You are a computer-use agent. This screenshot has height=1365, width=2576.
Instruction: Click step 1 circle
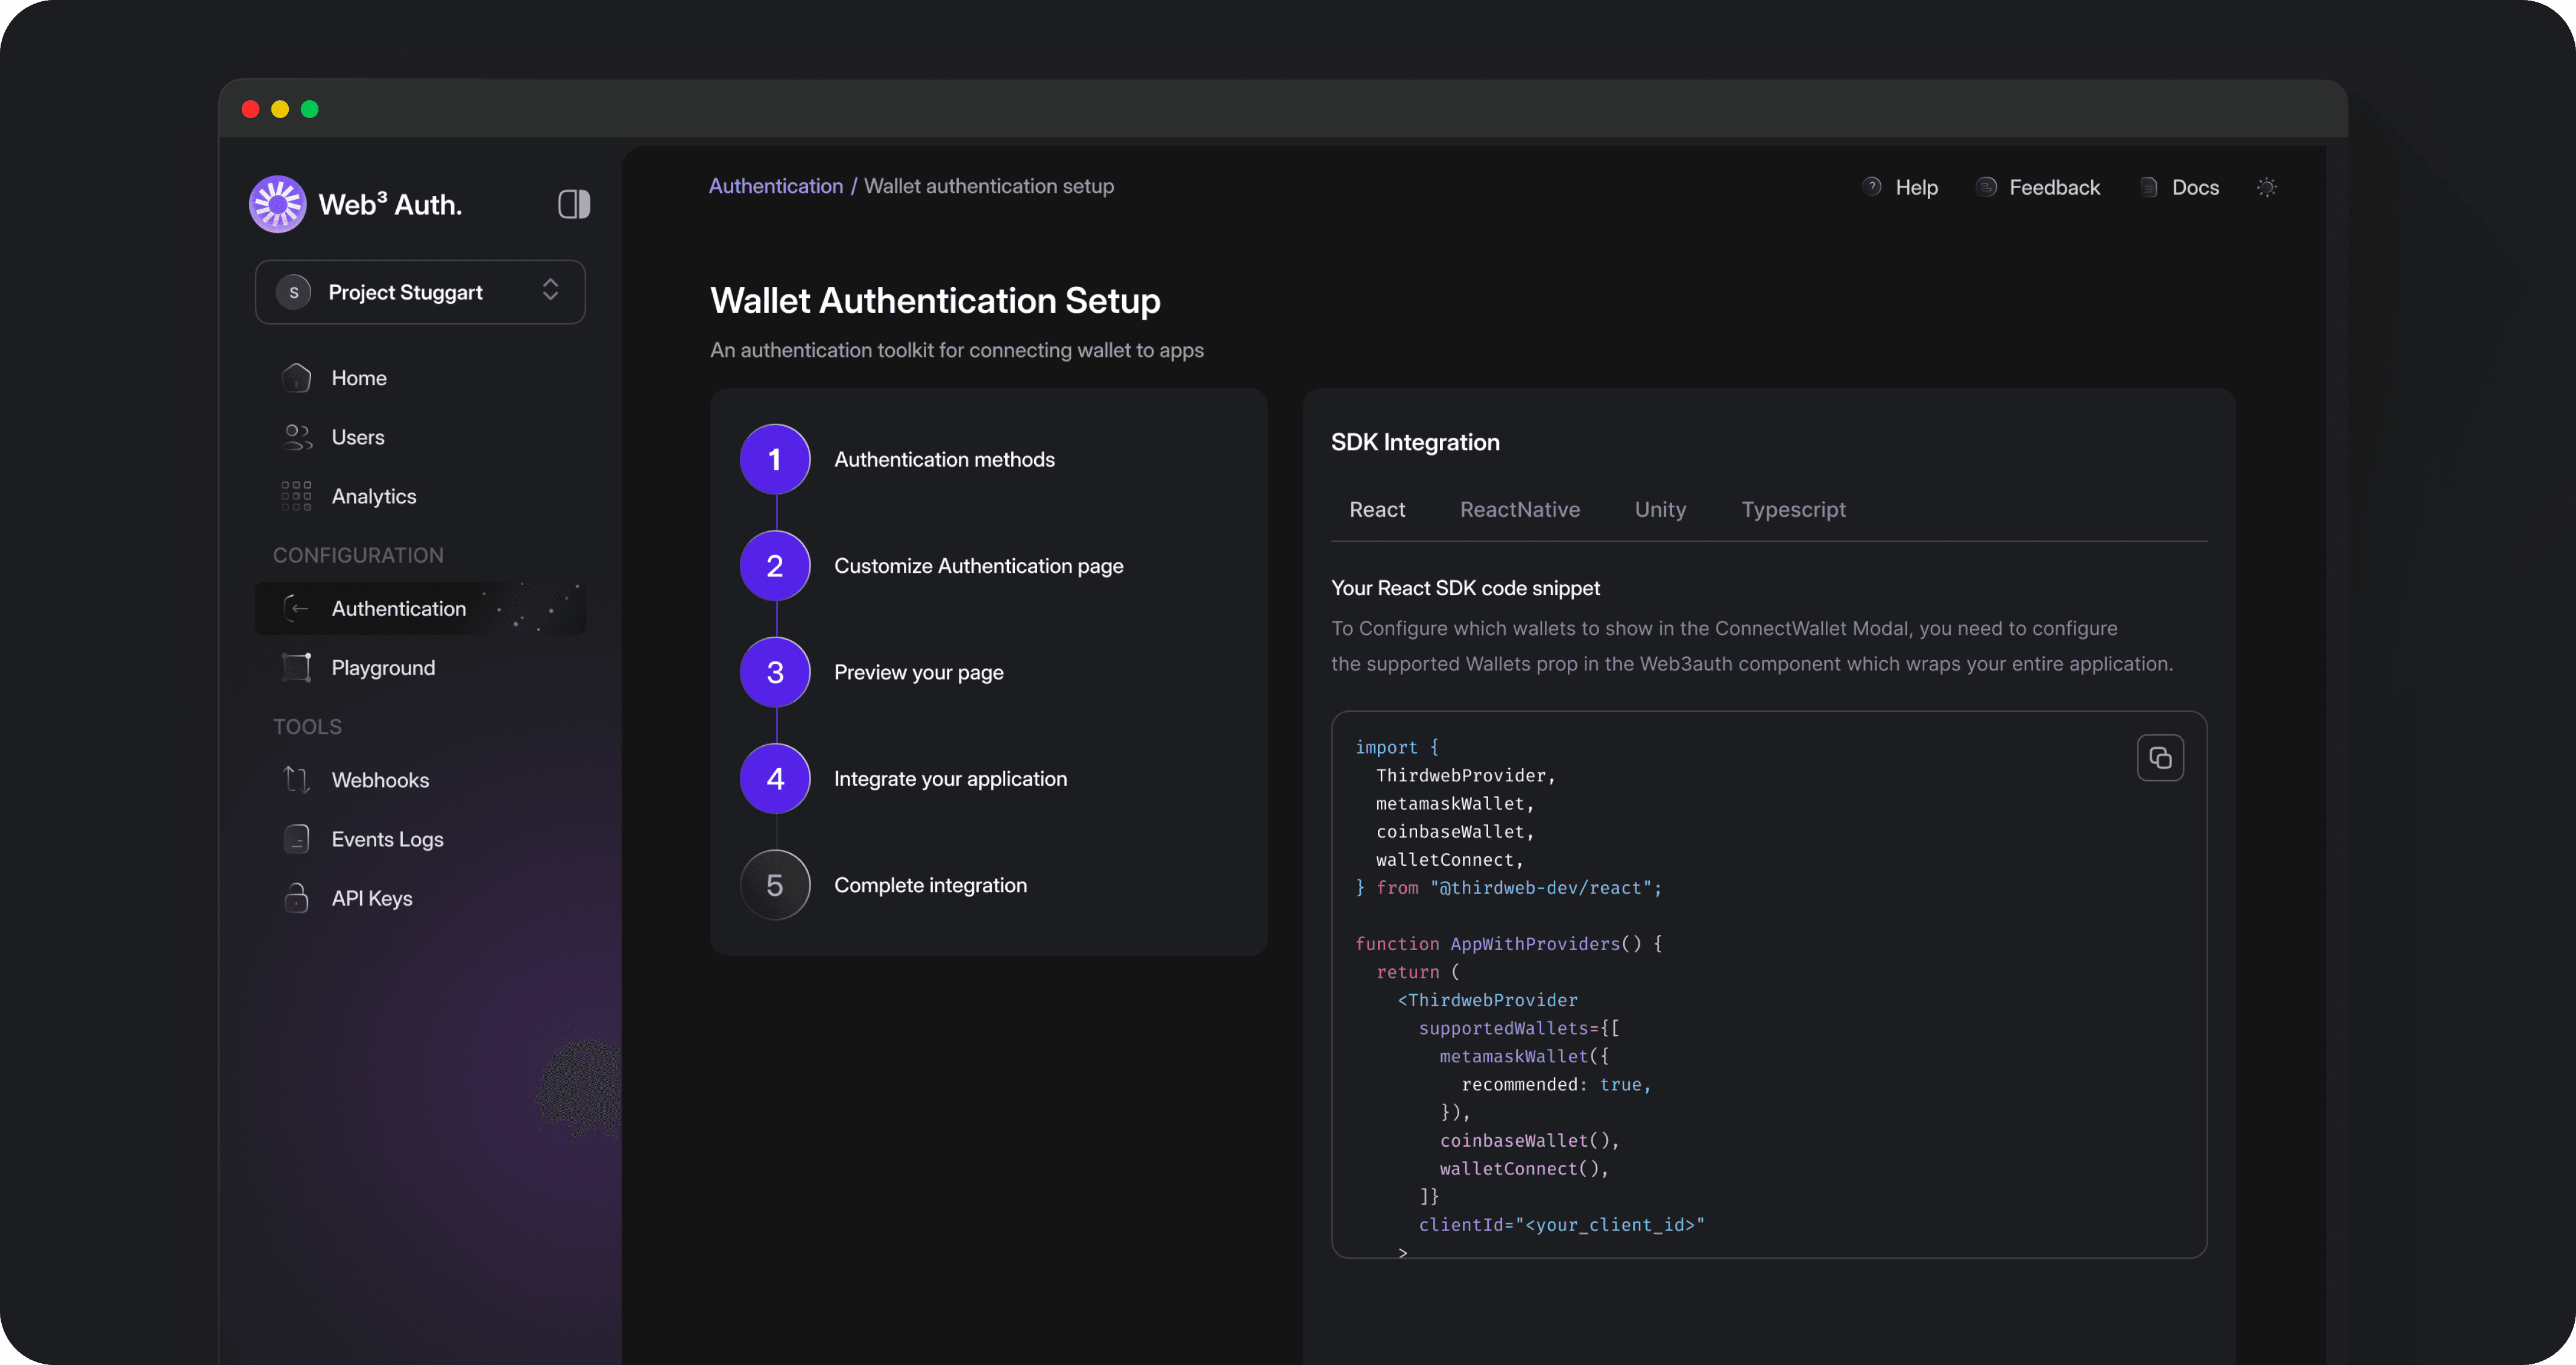click(775, 459)
